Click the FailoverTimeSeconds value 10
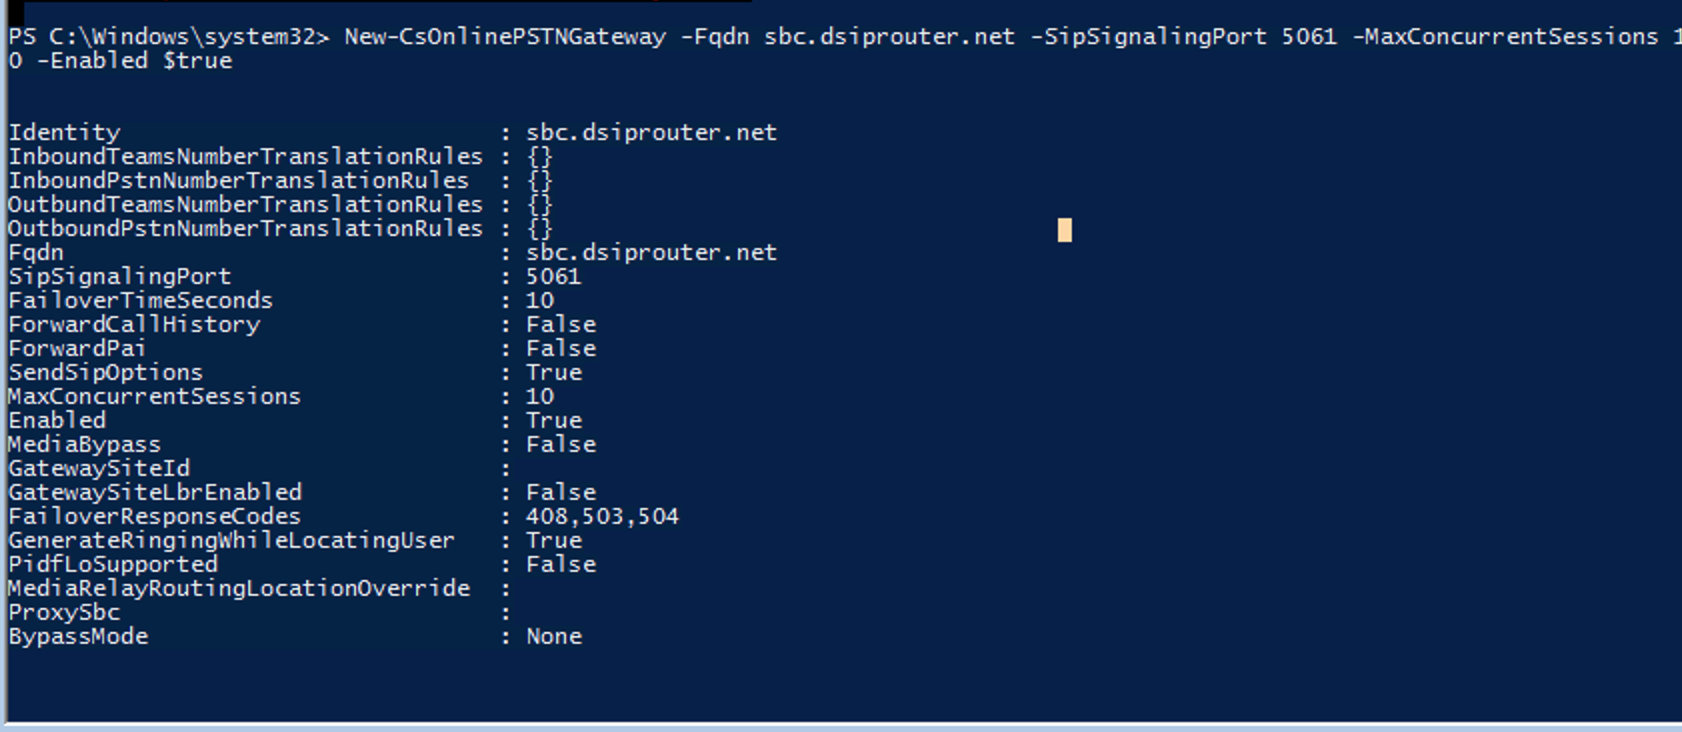This screenshot has height=732, width=1682. [540, 300]
